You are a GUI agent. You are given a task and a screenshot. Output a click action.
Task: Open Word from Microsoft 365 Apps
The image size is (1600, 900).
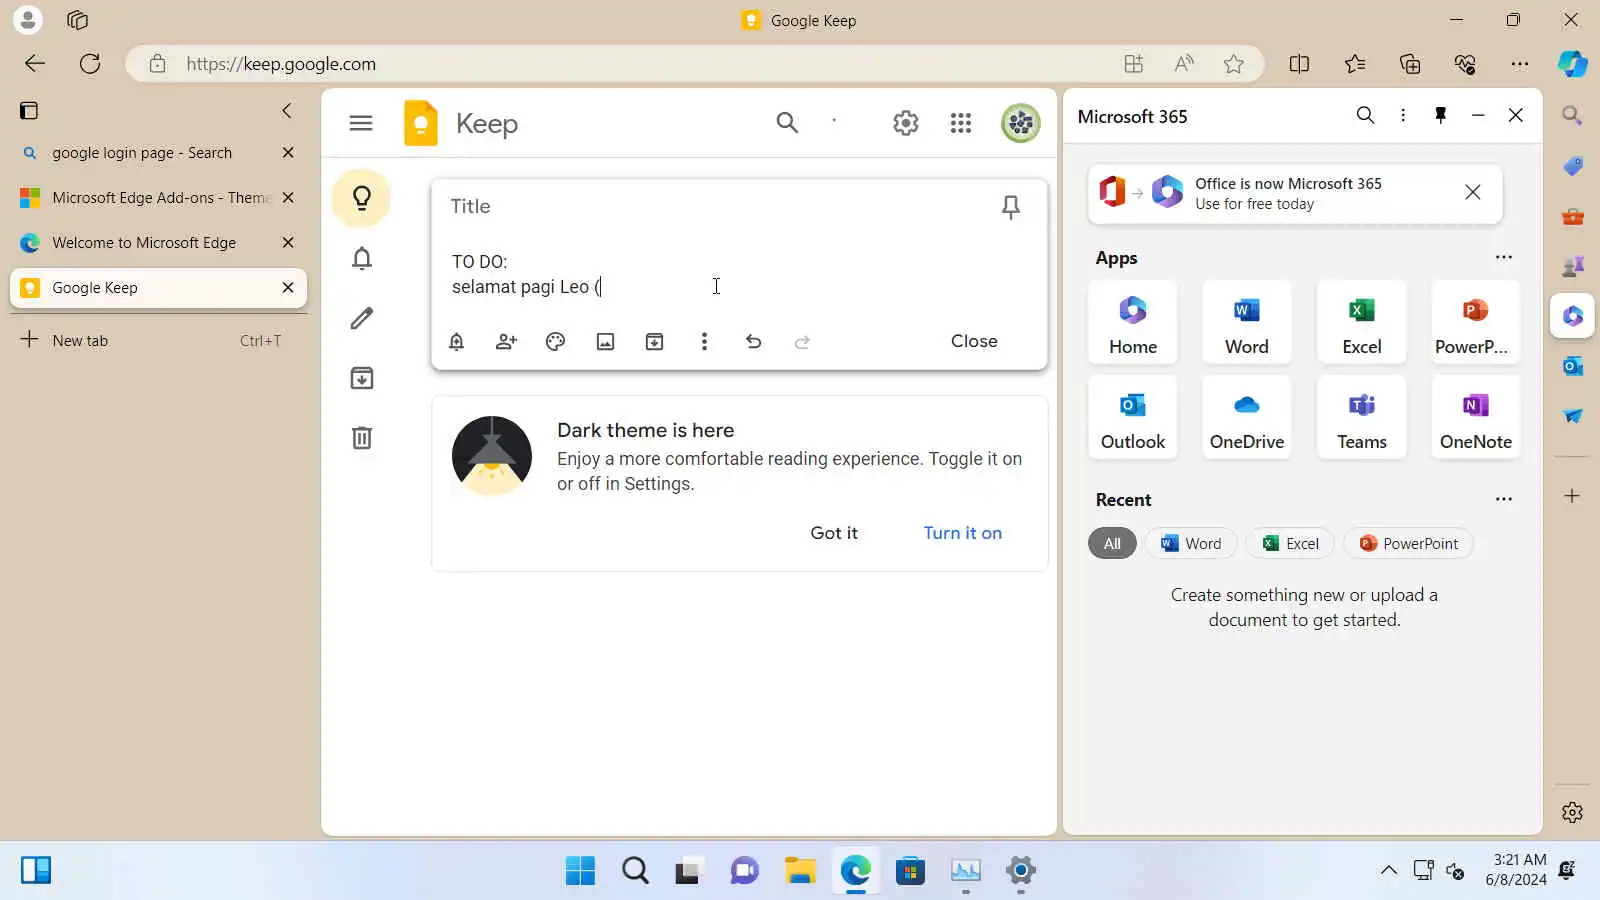(x=1247, y=323)
